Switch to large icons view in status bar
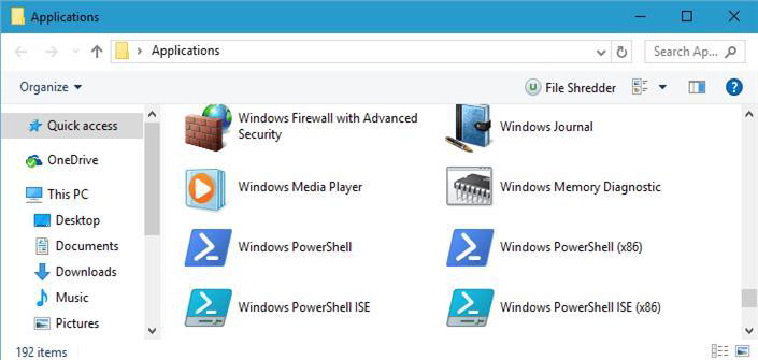758x360 pixels. pos(742,351)
